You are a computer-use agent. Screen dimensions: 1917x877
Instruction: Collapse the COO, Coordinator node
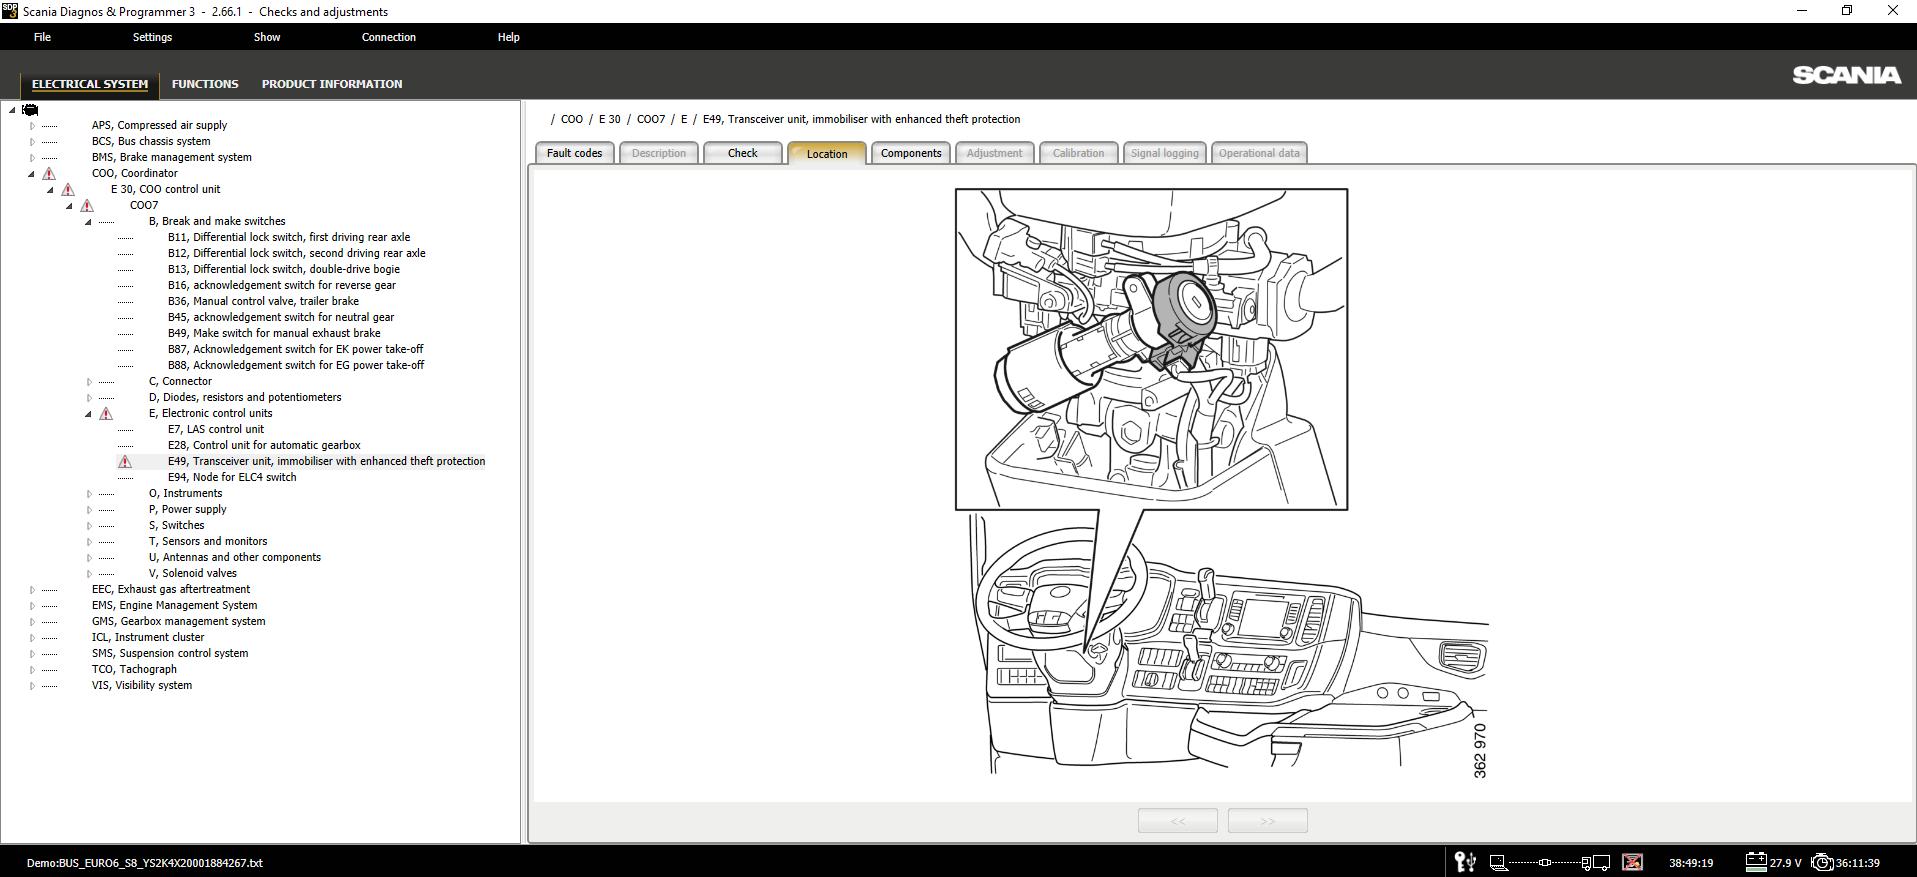[x=32, y=174]
